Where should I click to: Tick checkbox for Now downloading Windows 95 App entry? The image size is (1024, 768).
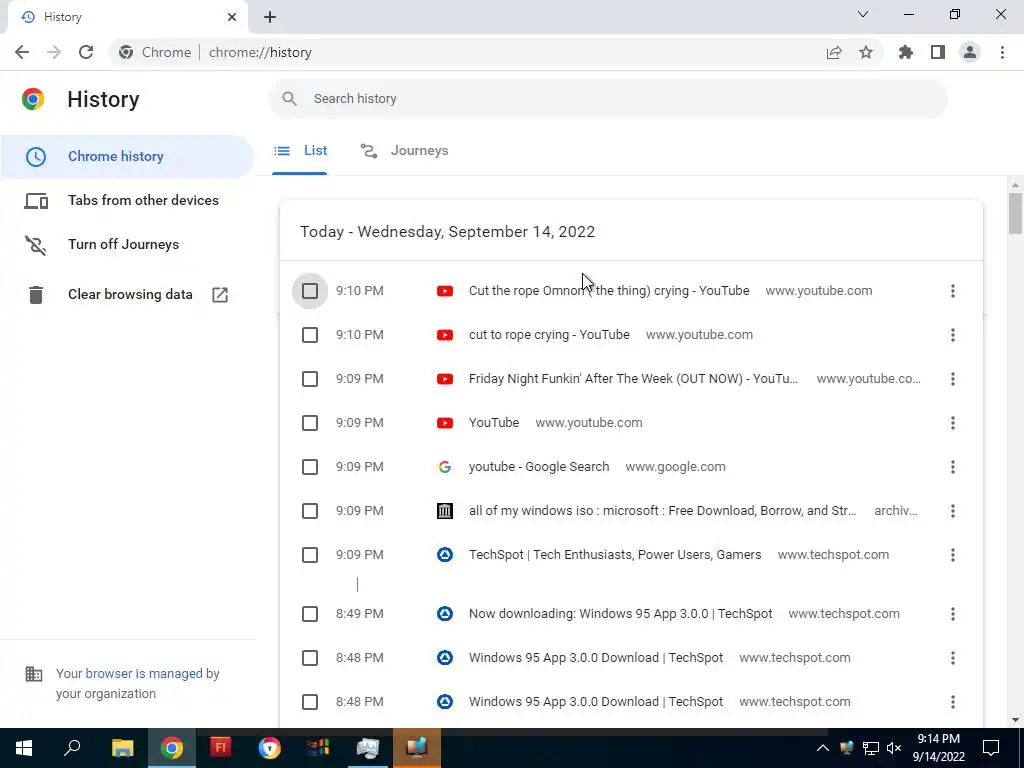click(x=310, y=614)
